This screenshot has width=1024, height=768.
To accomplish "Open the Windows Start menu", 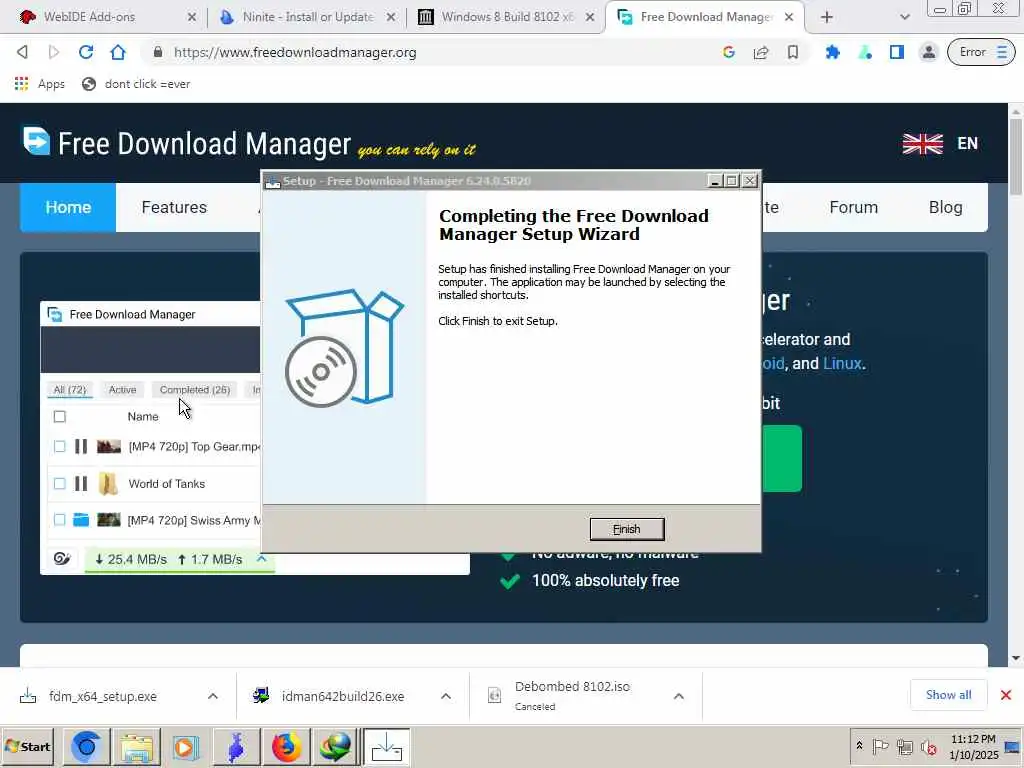I will coord(27,746).
